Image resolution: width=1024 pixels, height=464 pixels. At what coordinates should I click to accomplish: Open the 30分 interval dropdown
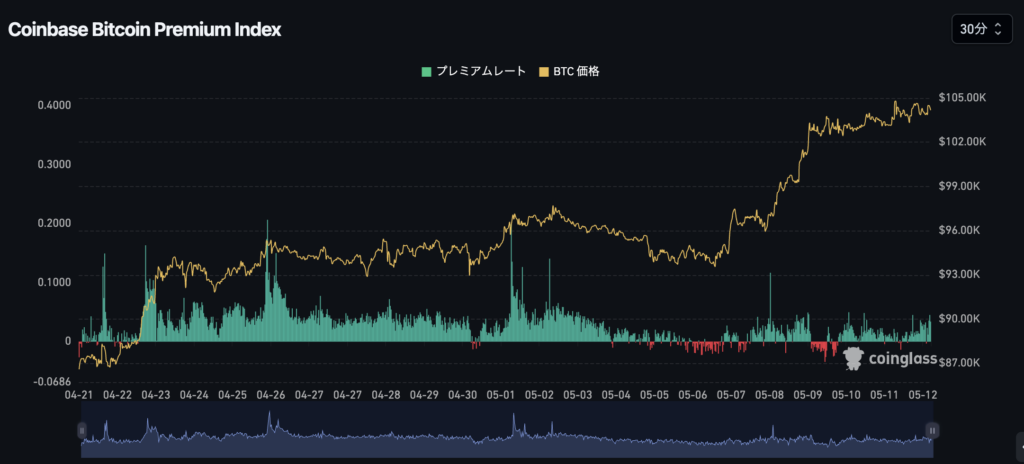(982, 29)
